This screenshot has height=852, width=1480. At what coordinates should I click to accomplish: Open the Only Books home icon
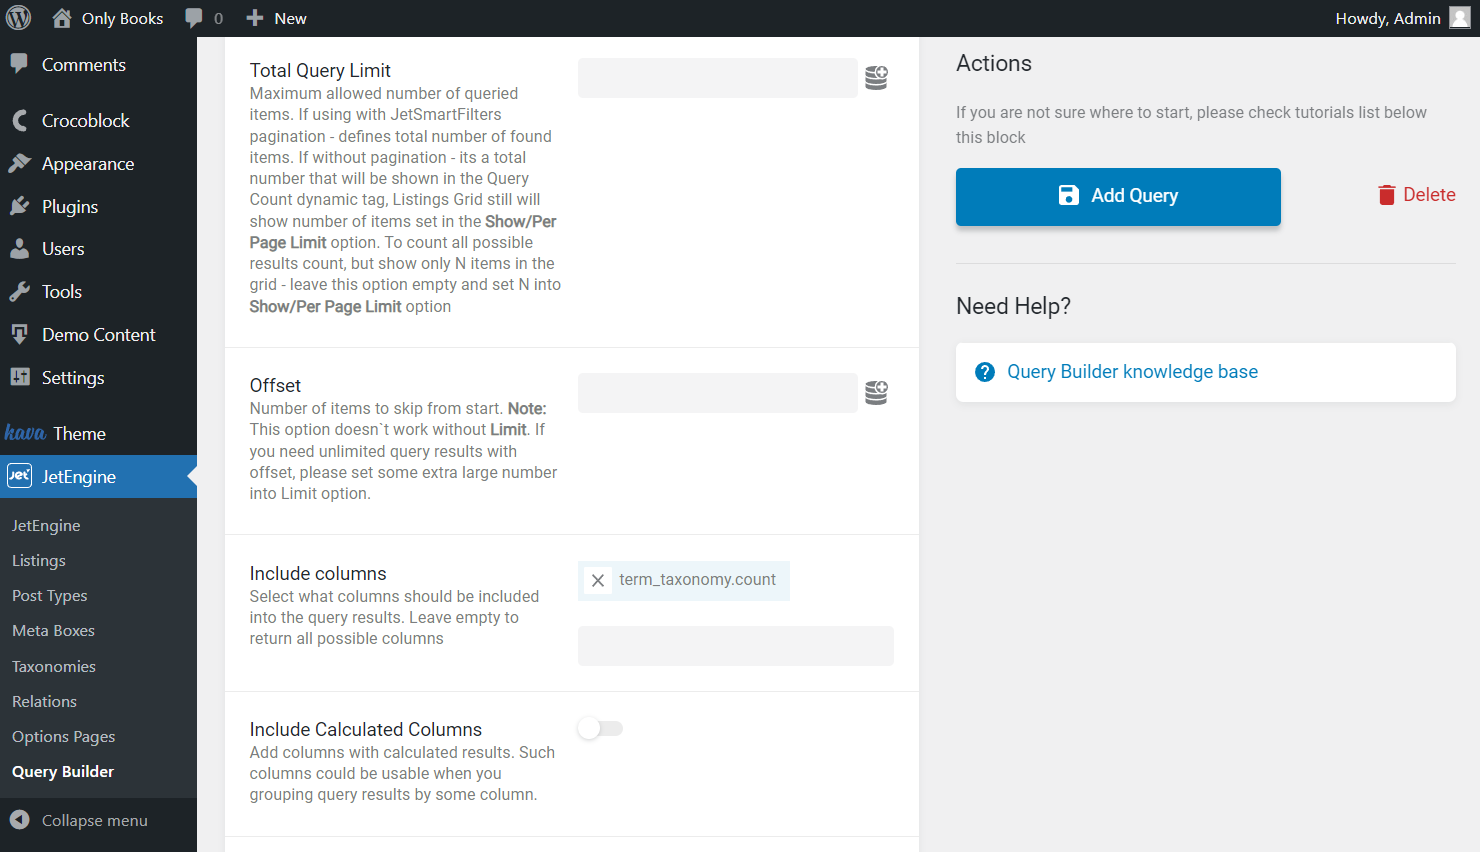[62, 18]
